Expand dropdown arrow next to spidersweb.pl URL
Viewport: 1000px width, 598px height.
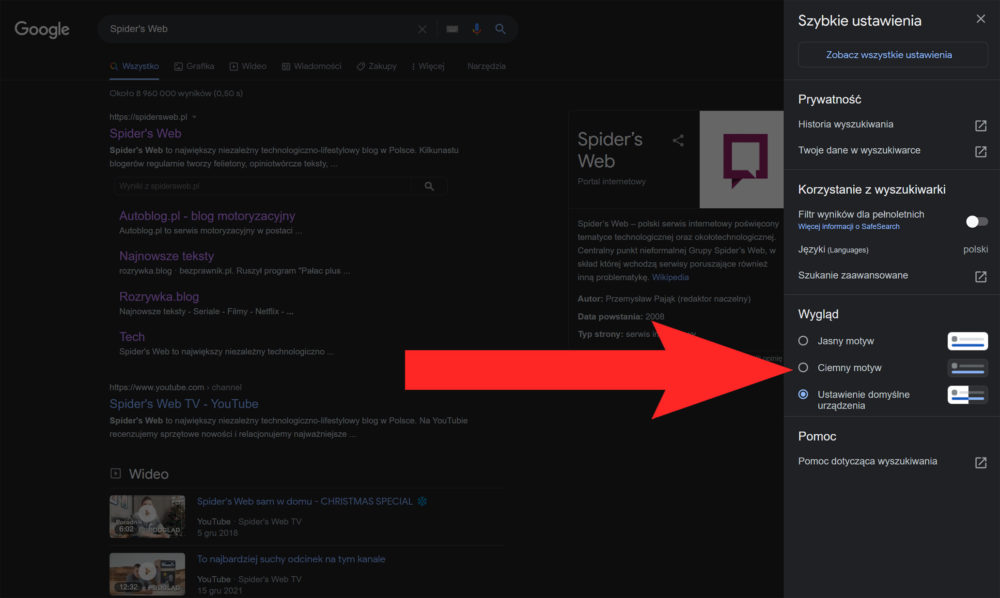194,117
